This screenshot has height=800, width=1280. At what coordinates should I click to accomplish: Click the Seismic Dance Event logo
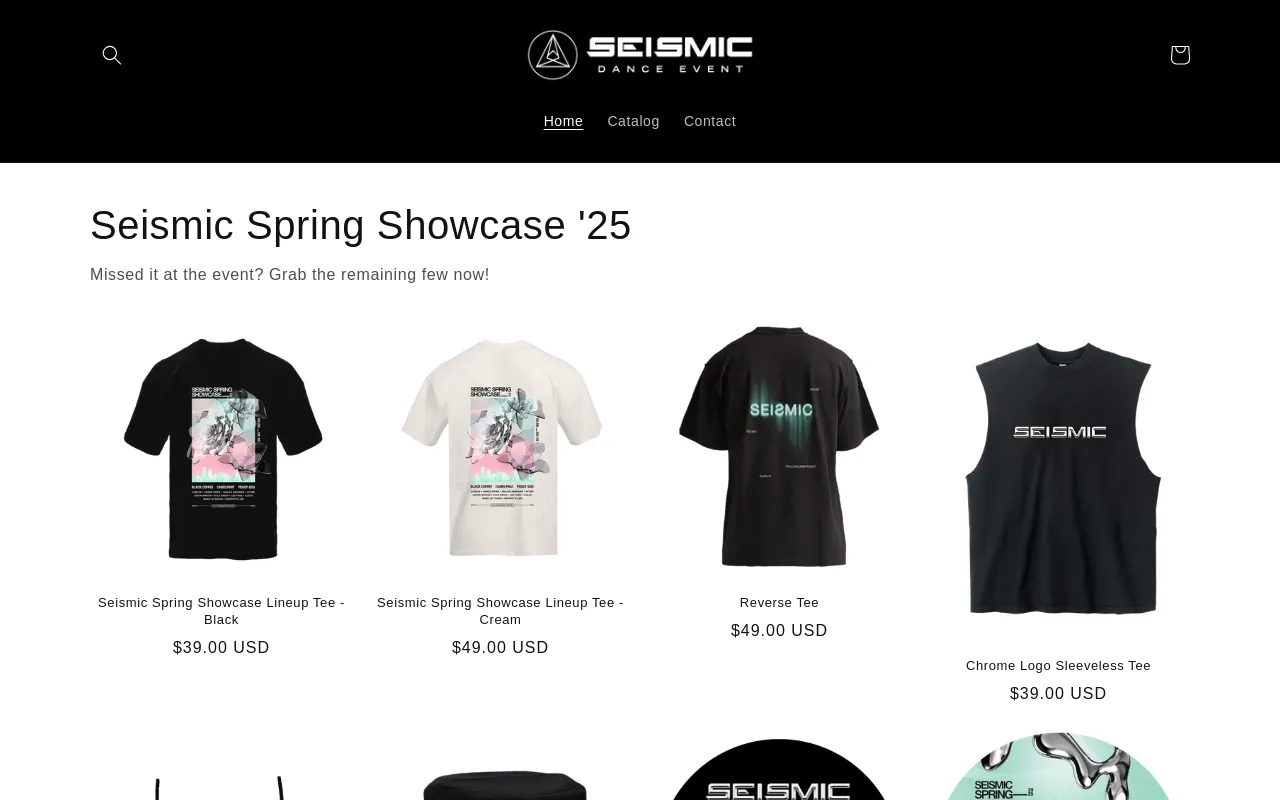point(640,55)
